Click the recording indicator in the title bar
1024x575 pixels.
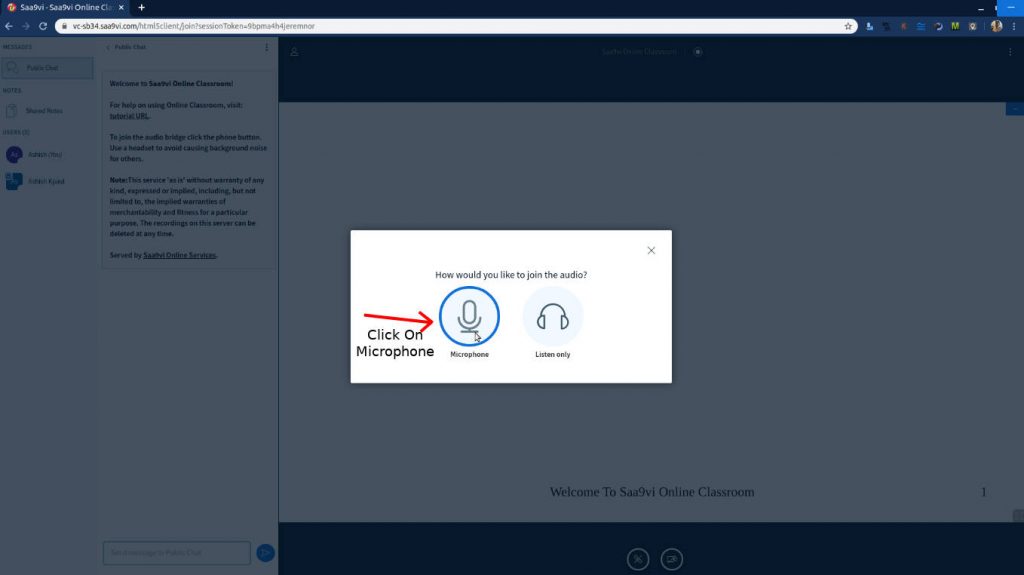pyautogui.click(x=698, y=52)
